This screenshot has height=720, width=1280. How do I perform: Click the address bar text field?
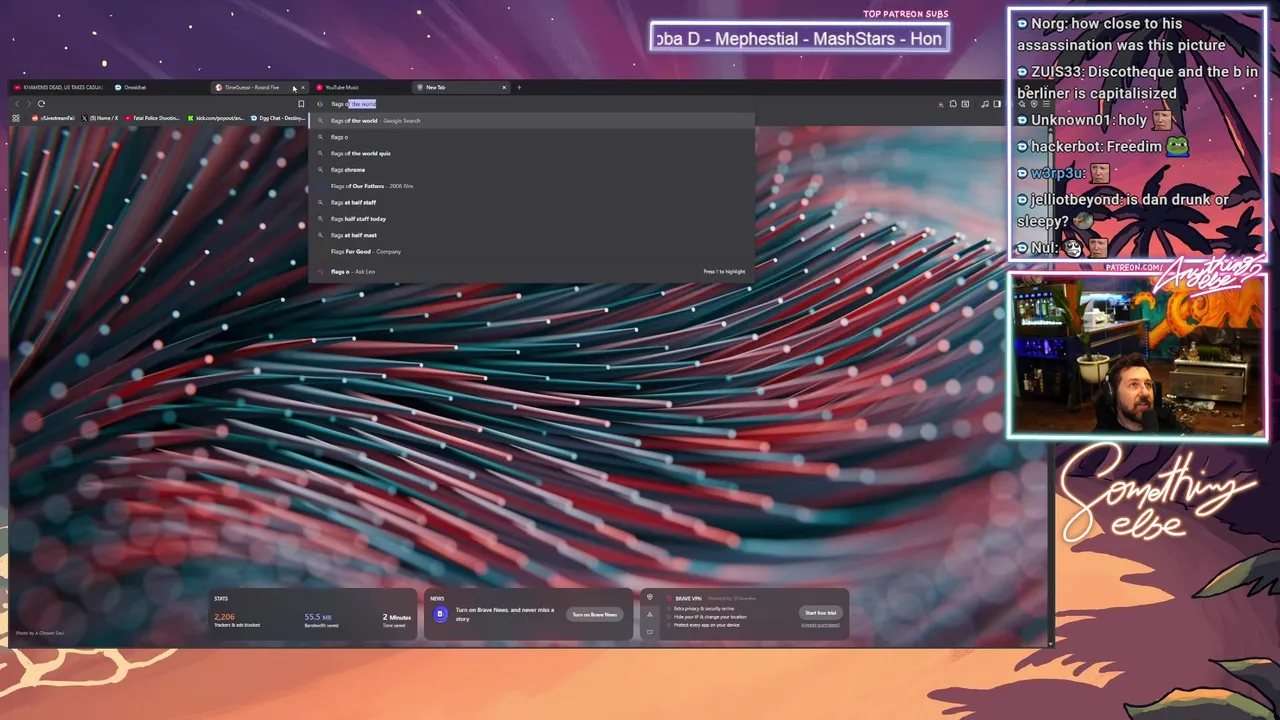[x=530, y=104]
